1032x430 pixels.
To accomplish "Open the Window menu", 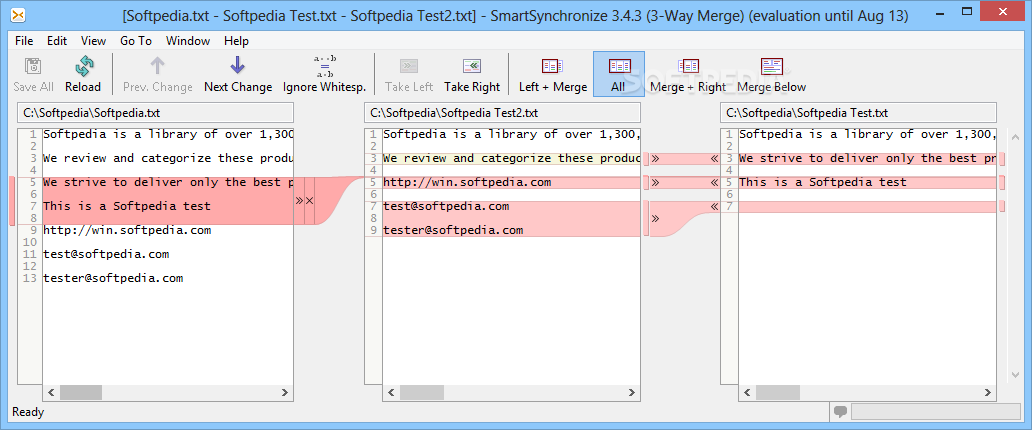I will (x=188, y=41).
